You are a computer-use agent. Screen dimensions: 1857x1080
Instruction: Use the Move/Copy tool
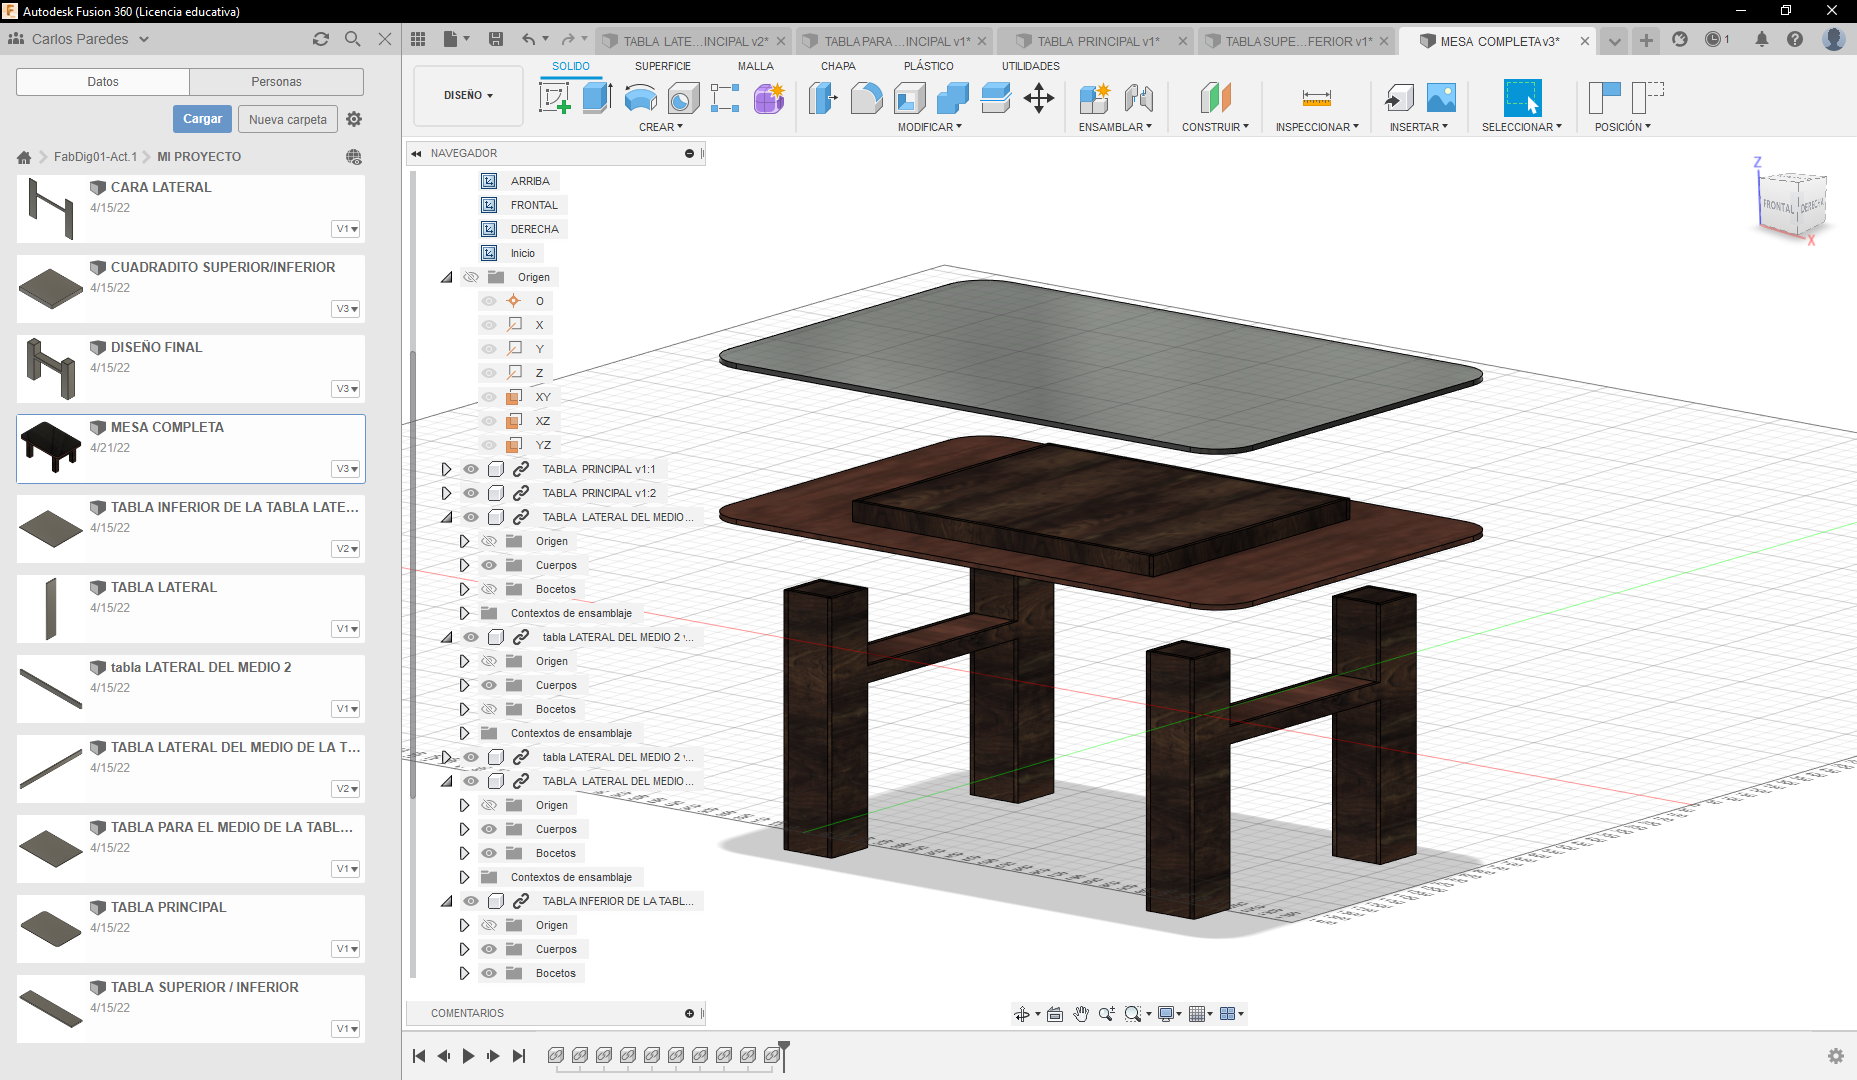coord(1039,97)
